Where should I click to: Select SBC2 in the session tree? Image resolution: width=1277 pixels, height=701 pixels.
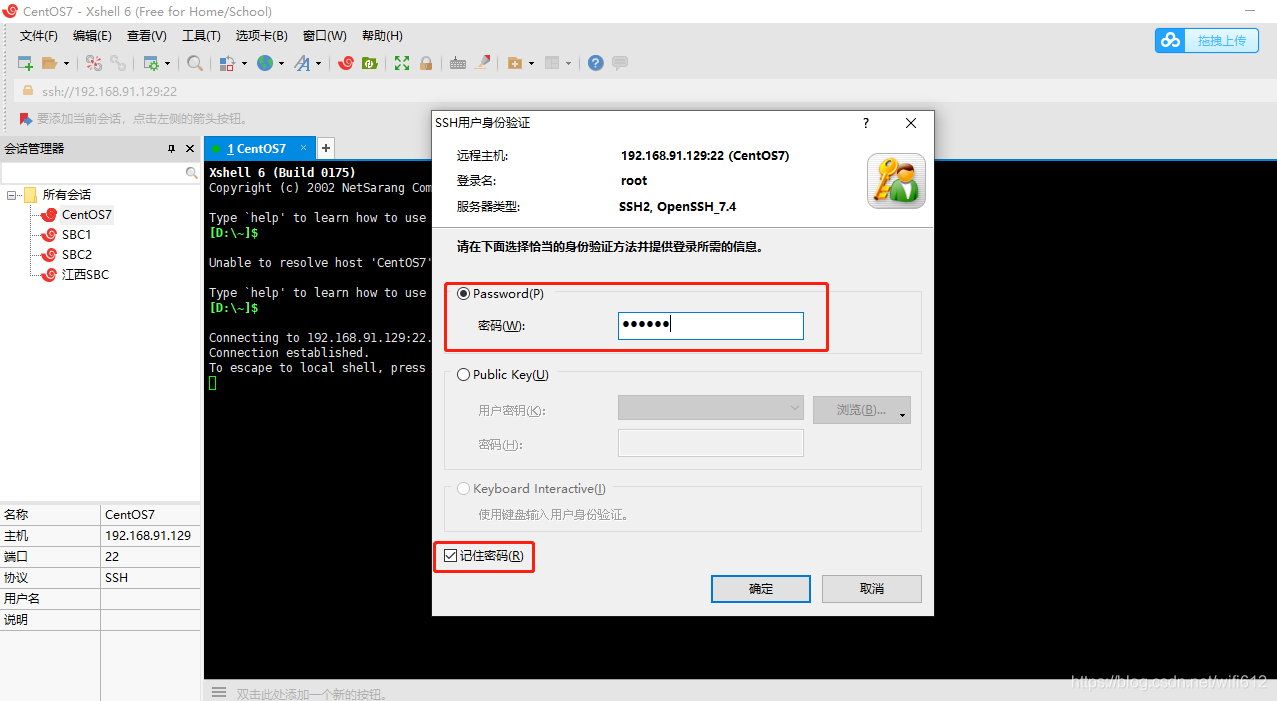(77, 255)
